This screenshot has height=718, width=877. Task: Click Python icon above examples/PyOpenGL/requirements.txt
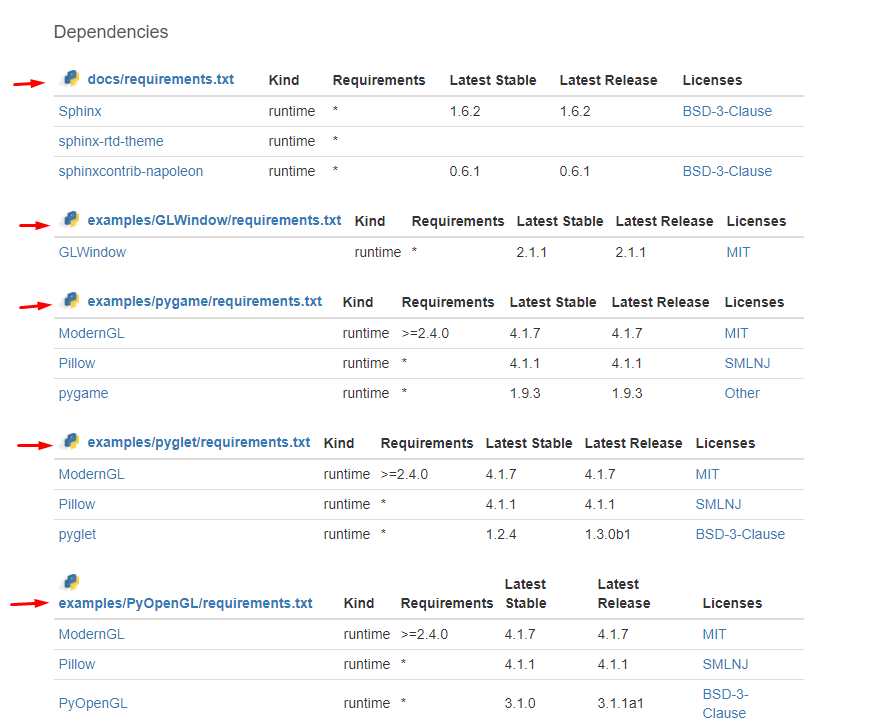70,582
